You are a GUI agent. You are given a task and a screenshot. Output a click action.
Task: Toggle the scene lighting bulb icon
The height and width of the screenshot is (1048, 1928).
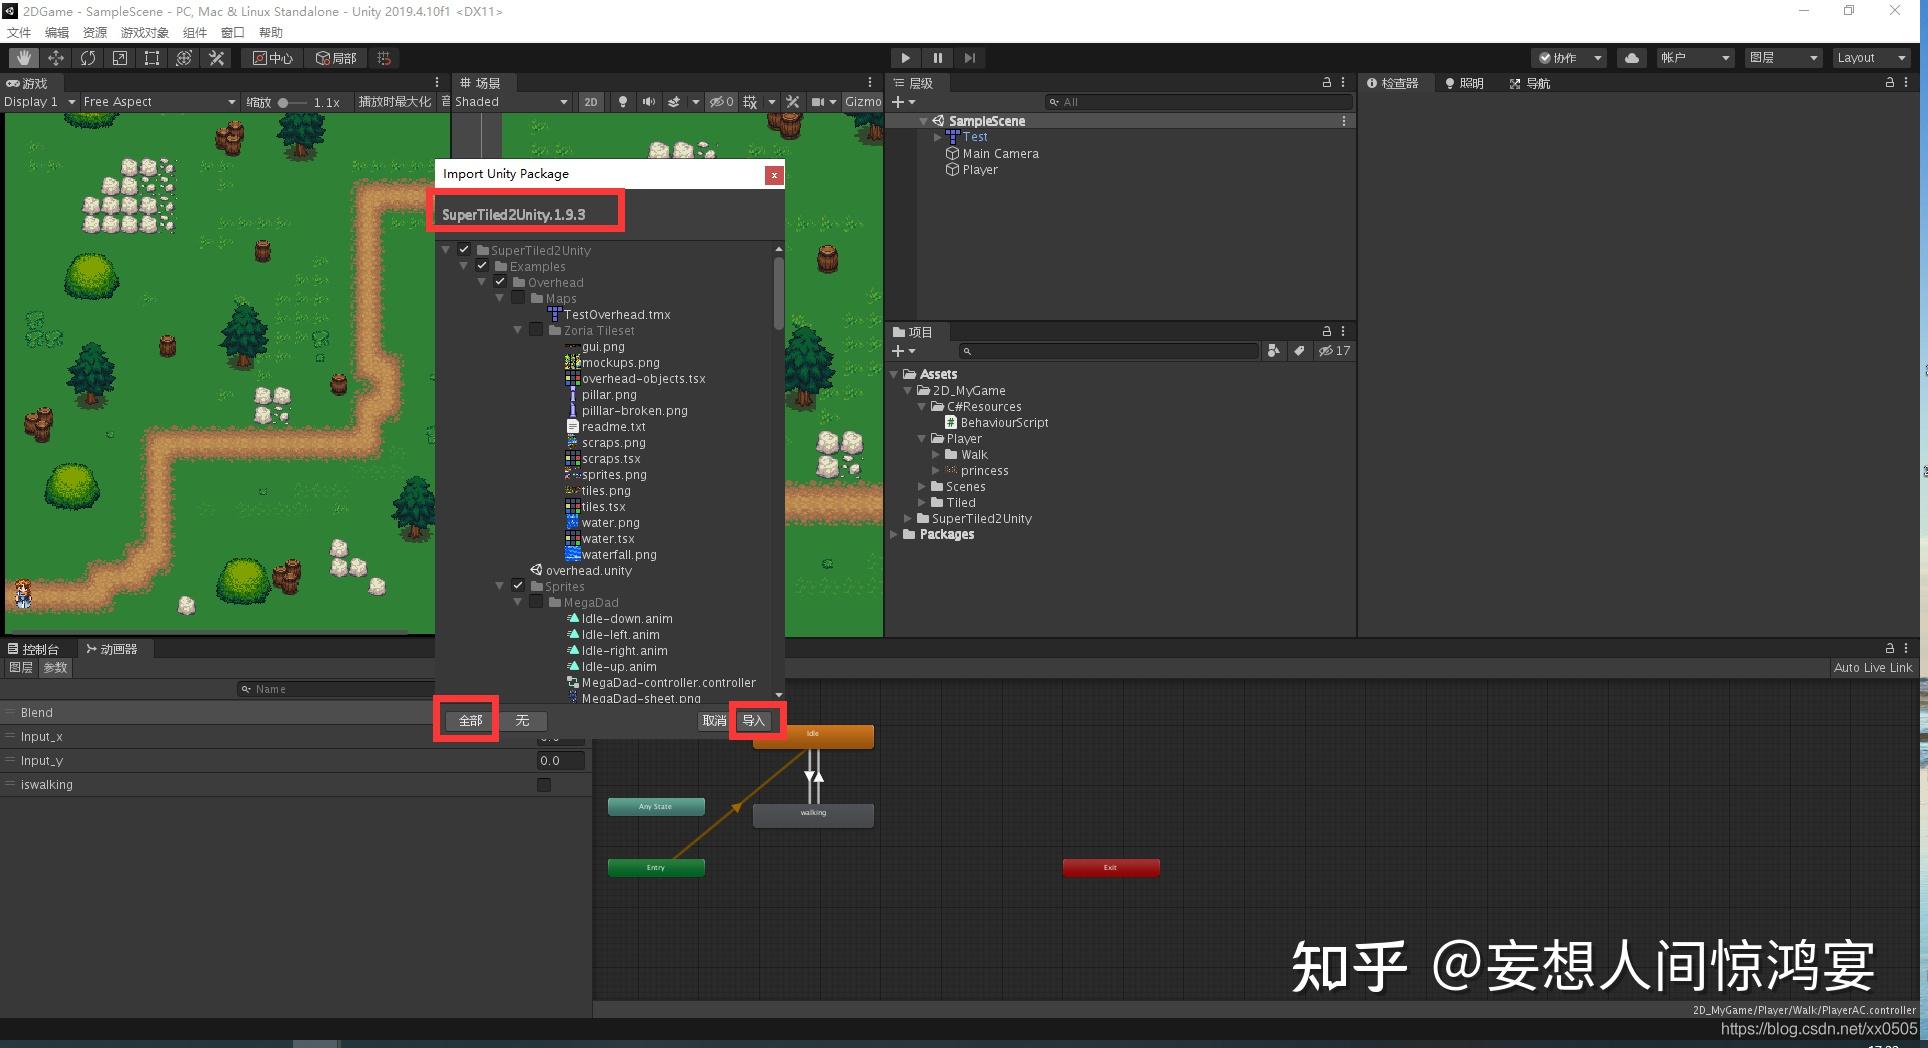[x=623, y=101]
